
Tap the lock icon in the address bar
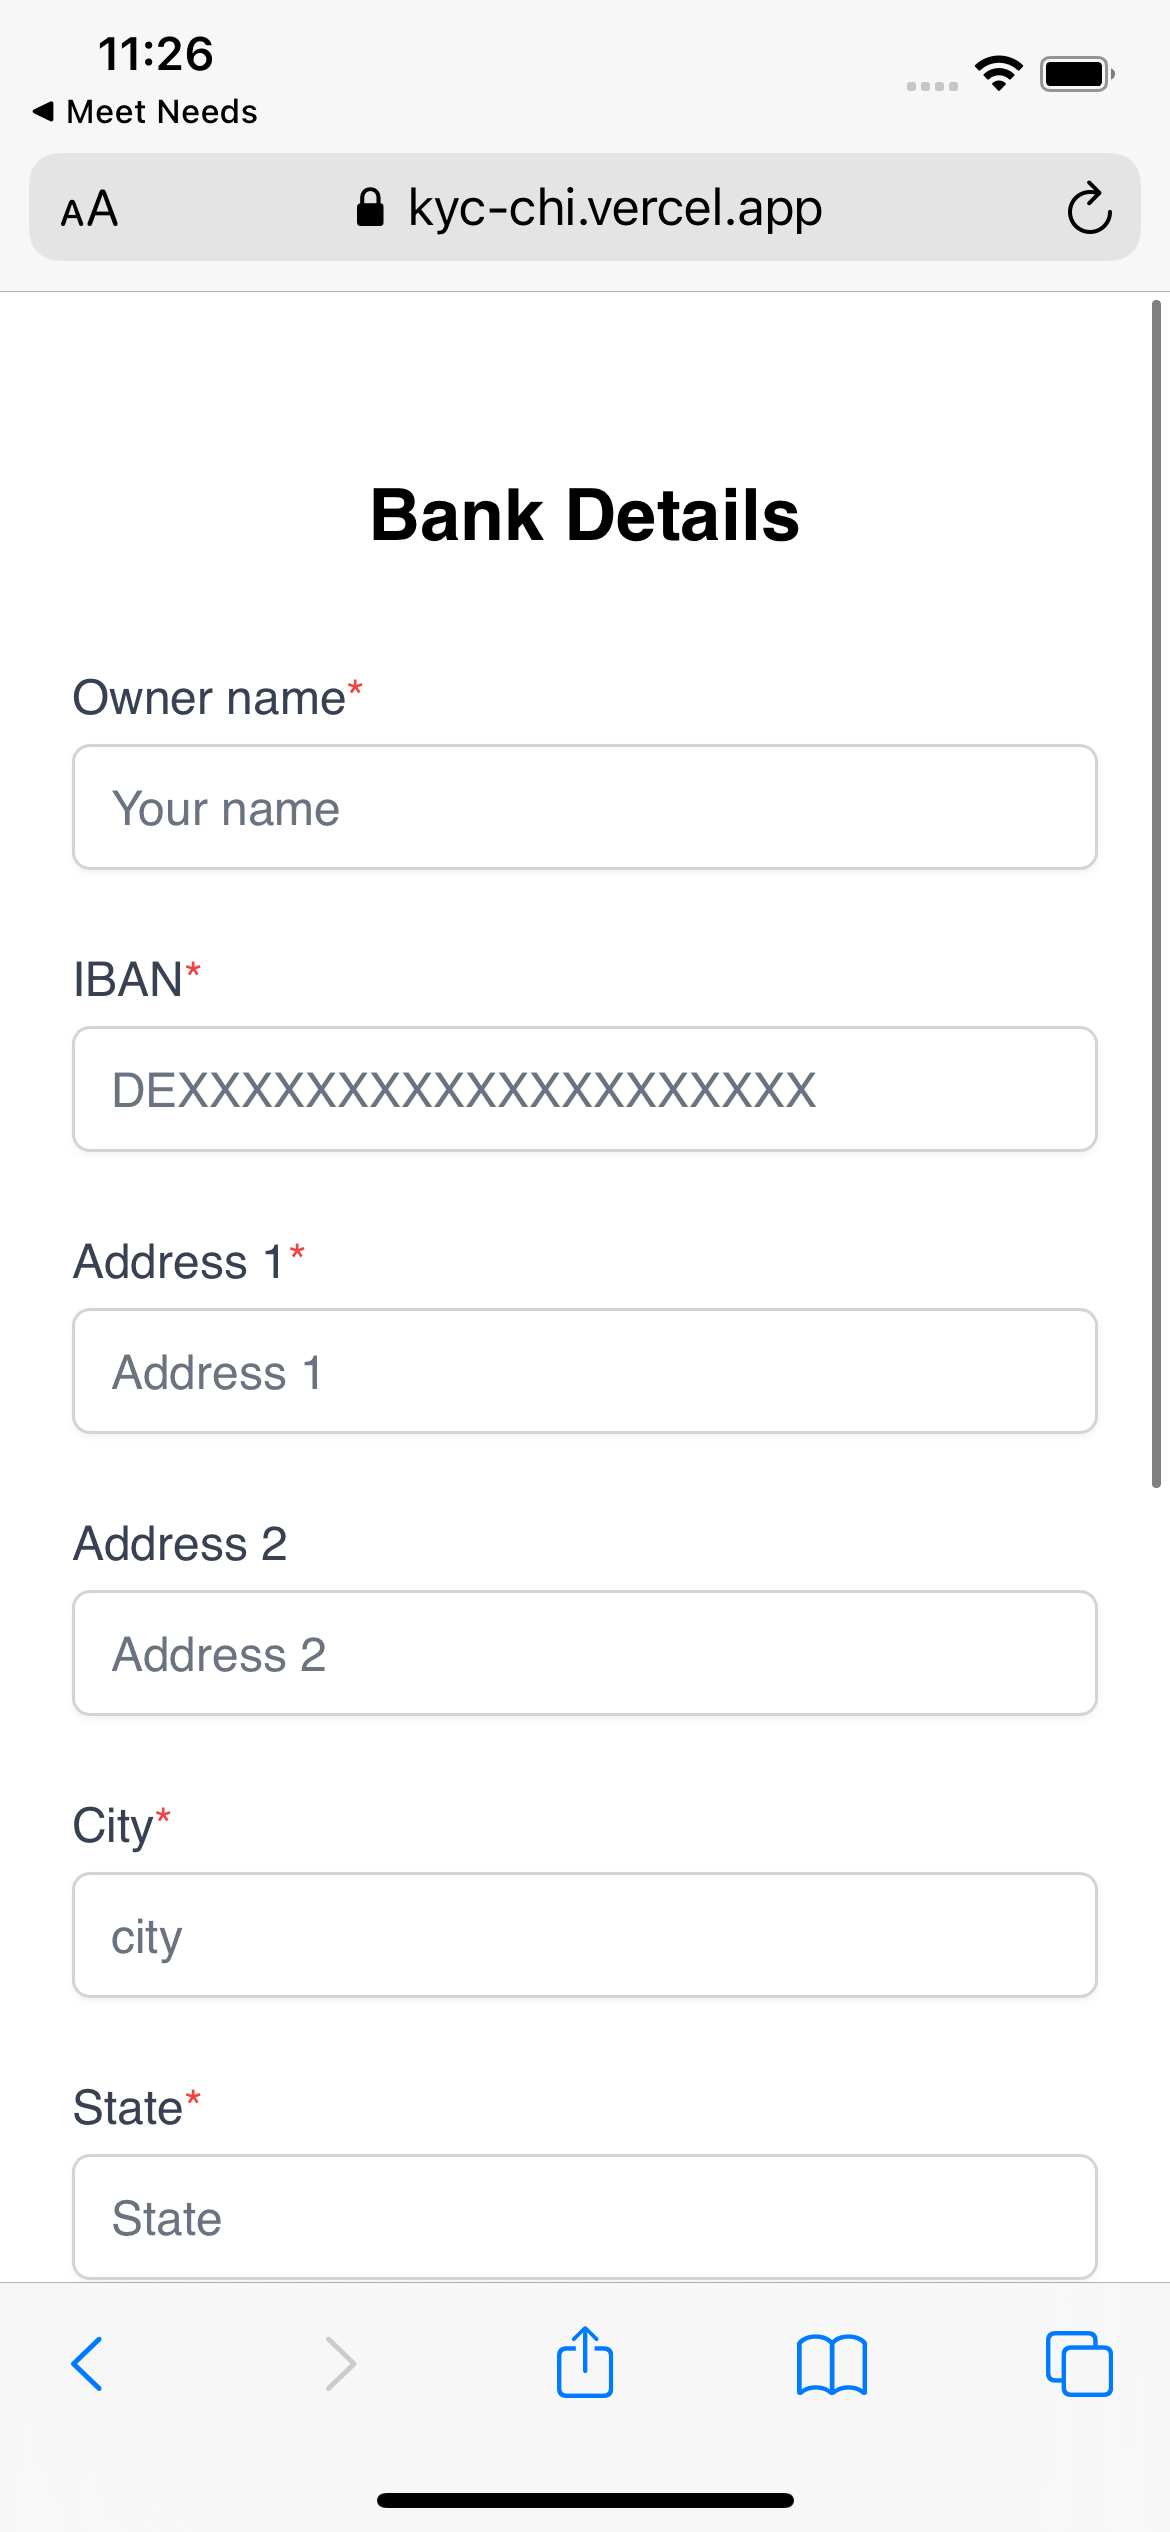369,207
